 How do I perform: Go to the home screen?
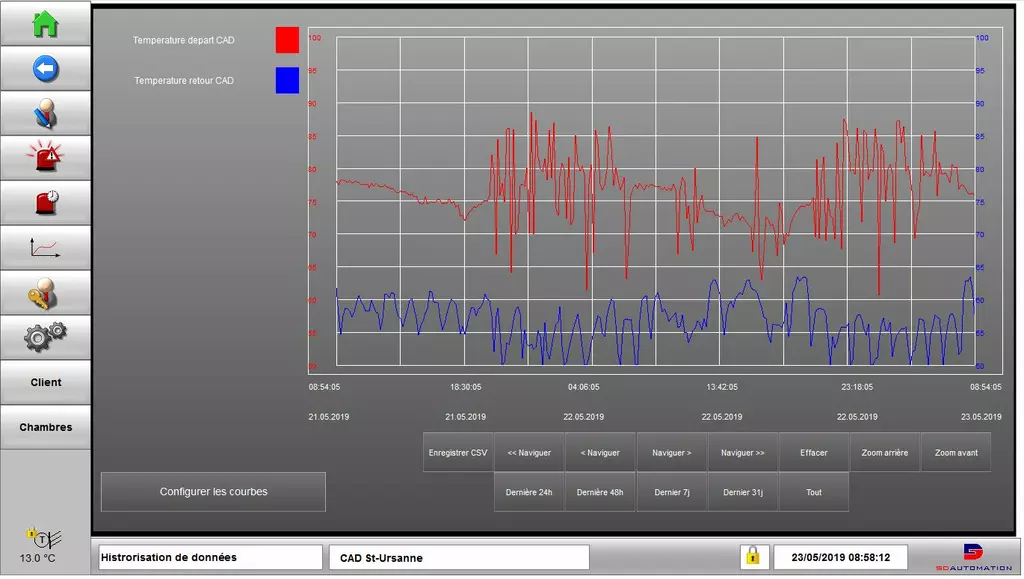click(45, 24)
